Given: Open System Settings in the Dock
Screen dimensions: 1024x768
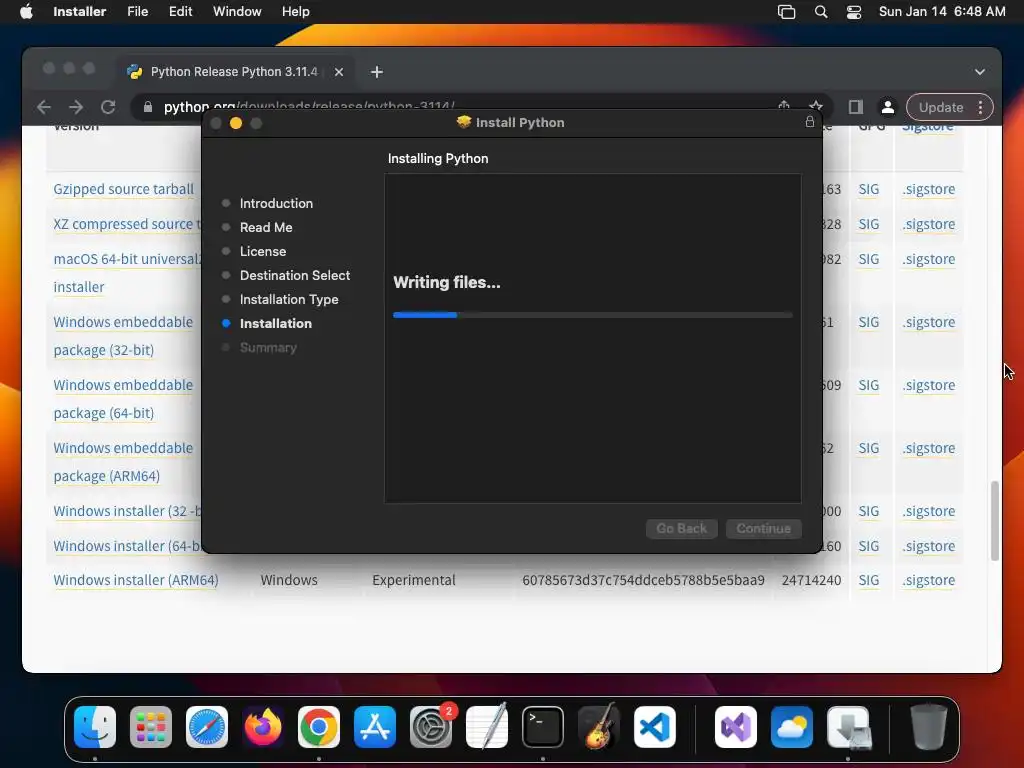Looking at the screenshot, I should (x=431, y=727).
